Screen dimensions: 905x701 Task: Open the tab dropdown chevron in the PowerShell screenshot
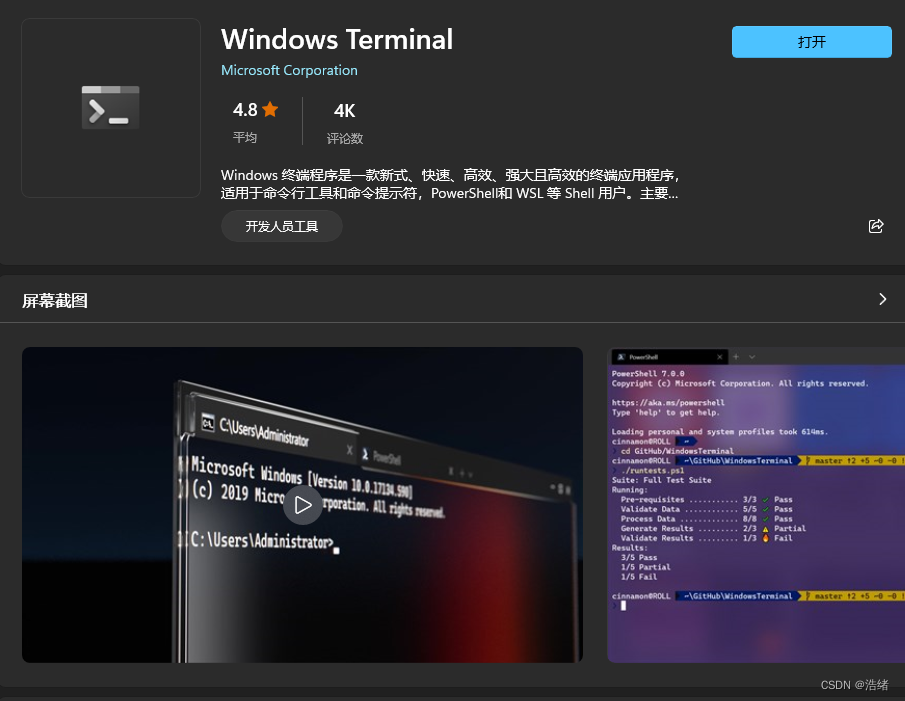(752, 357)
